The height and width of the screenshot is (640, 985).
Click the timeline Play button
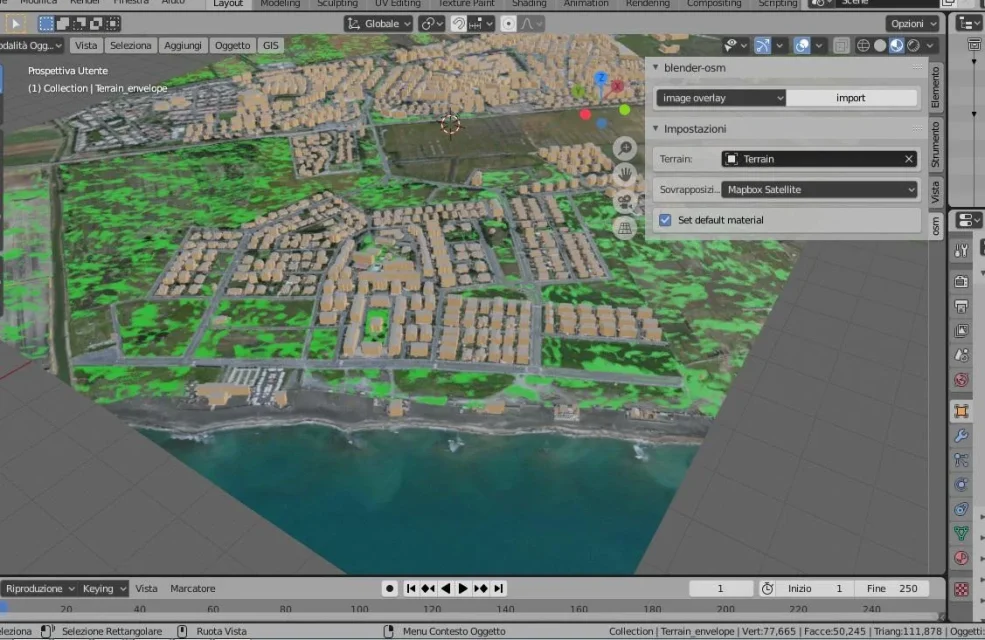click(463, 588)
